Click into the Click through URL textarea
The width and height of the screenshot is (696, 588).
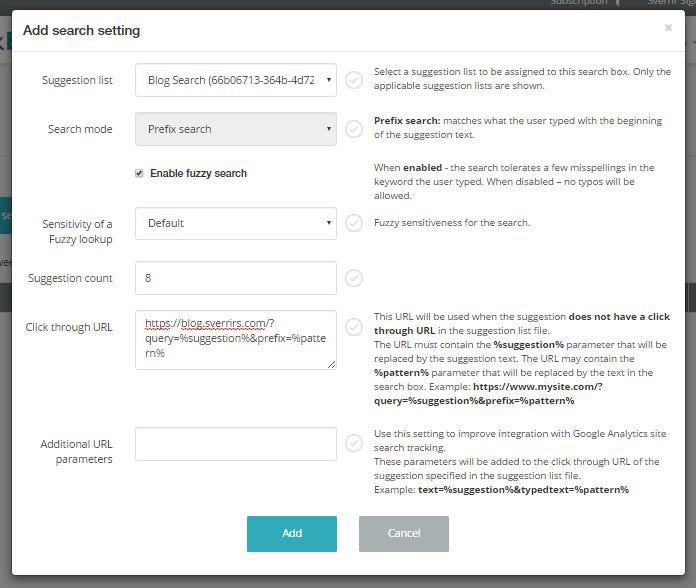(x=236, y=340)
